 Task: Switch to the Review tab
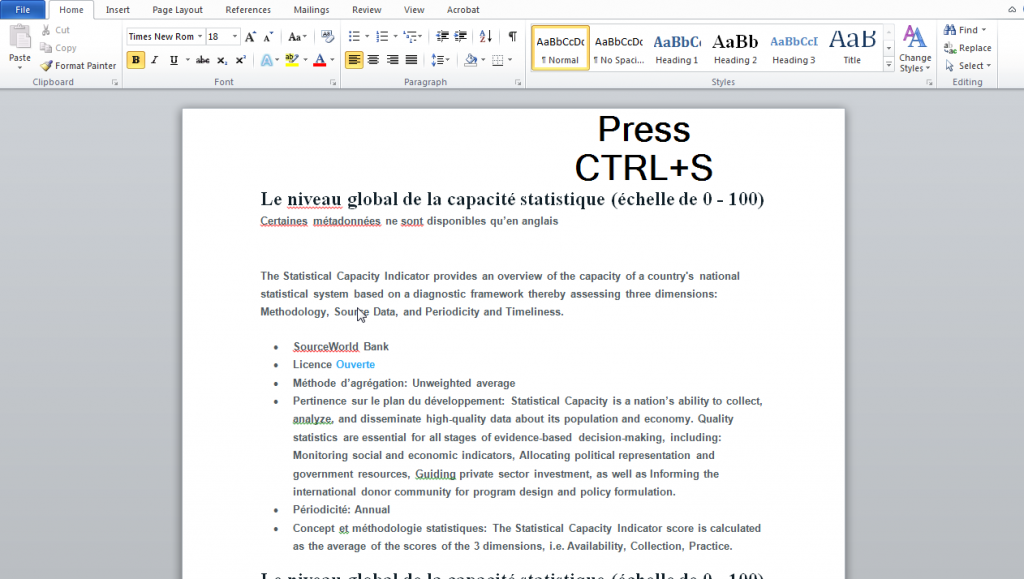point(366,10)
